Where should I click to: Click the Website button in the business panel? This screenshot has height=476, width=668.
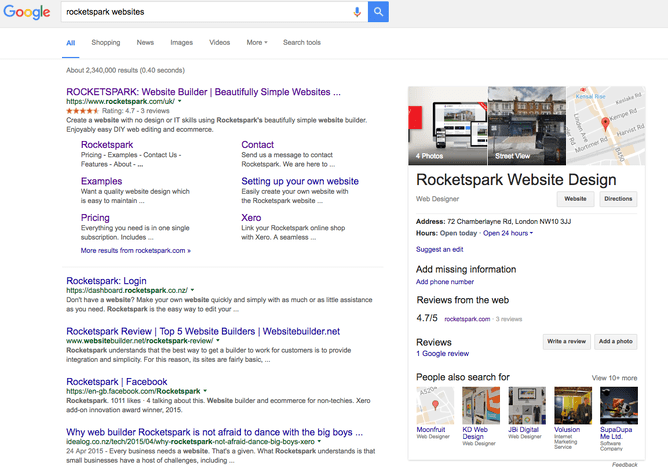coord(576,199)
